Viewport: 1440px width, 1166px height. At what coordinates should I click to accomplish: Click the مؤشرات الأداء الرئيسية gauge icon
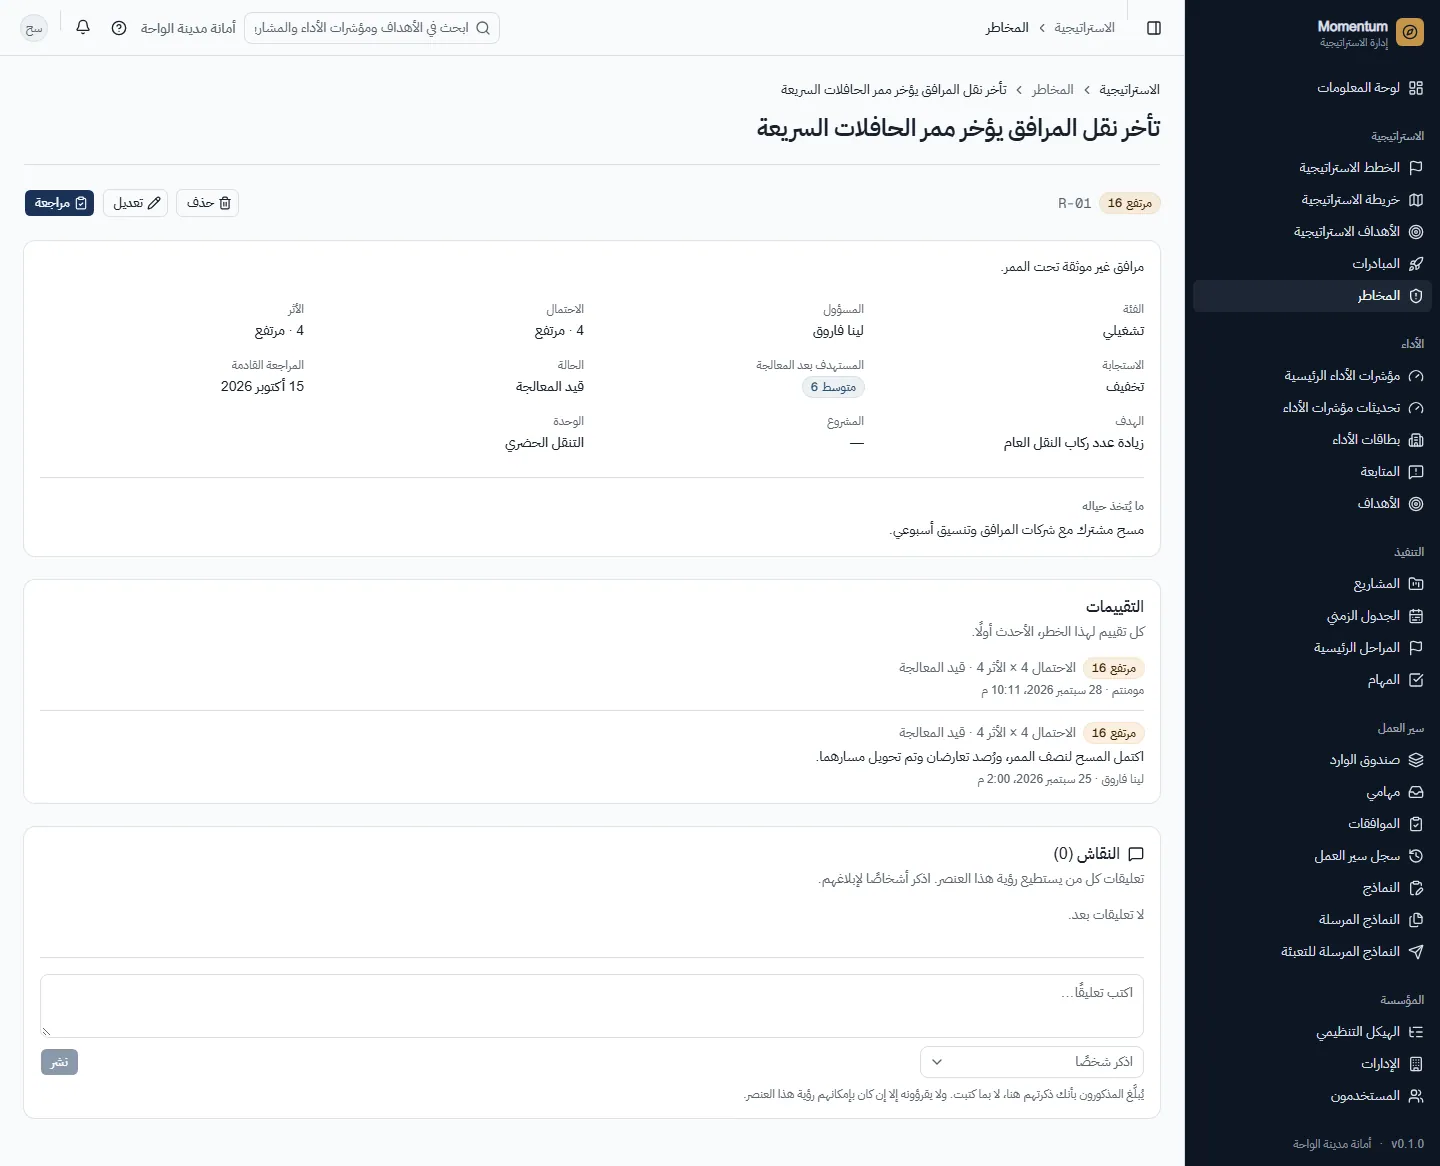click(1415, 376)
